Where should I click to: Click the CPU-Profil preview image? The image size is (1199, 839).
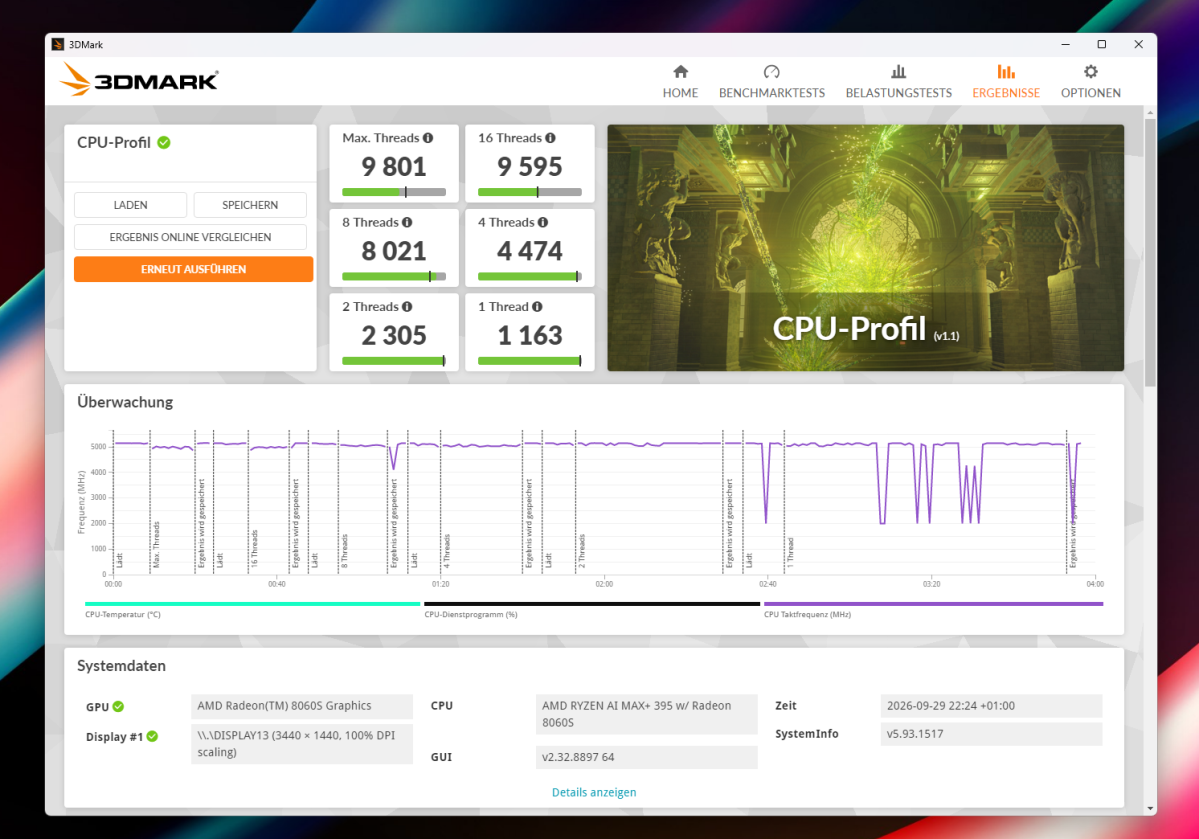pyautogui.click(x=866, y=248)
